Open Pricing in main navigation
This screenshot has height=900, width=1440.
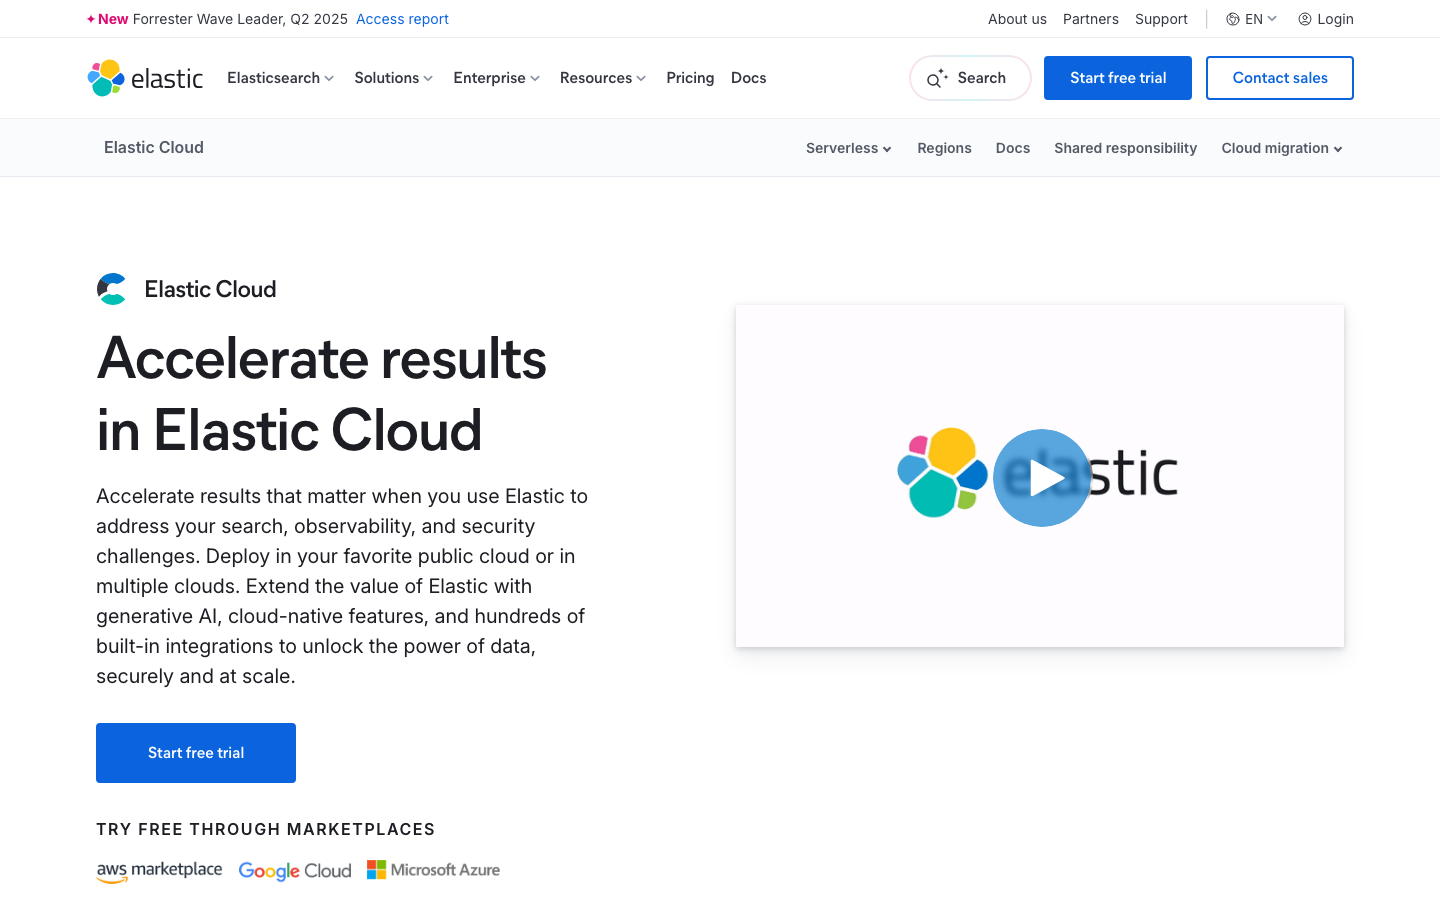(690, 78)
